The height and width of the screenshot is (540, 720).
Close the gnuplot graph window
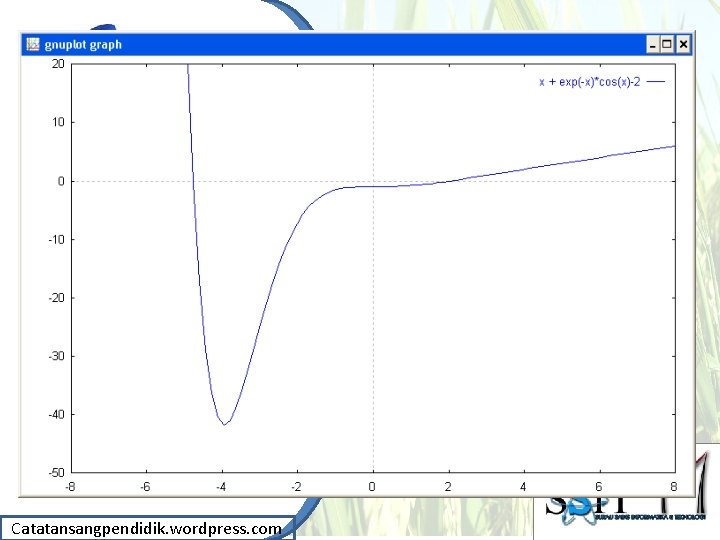[x=683, y=45]
